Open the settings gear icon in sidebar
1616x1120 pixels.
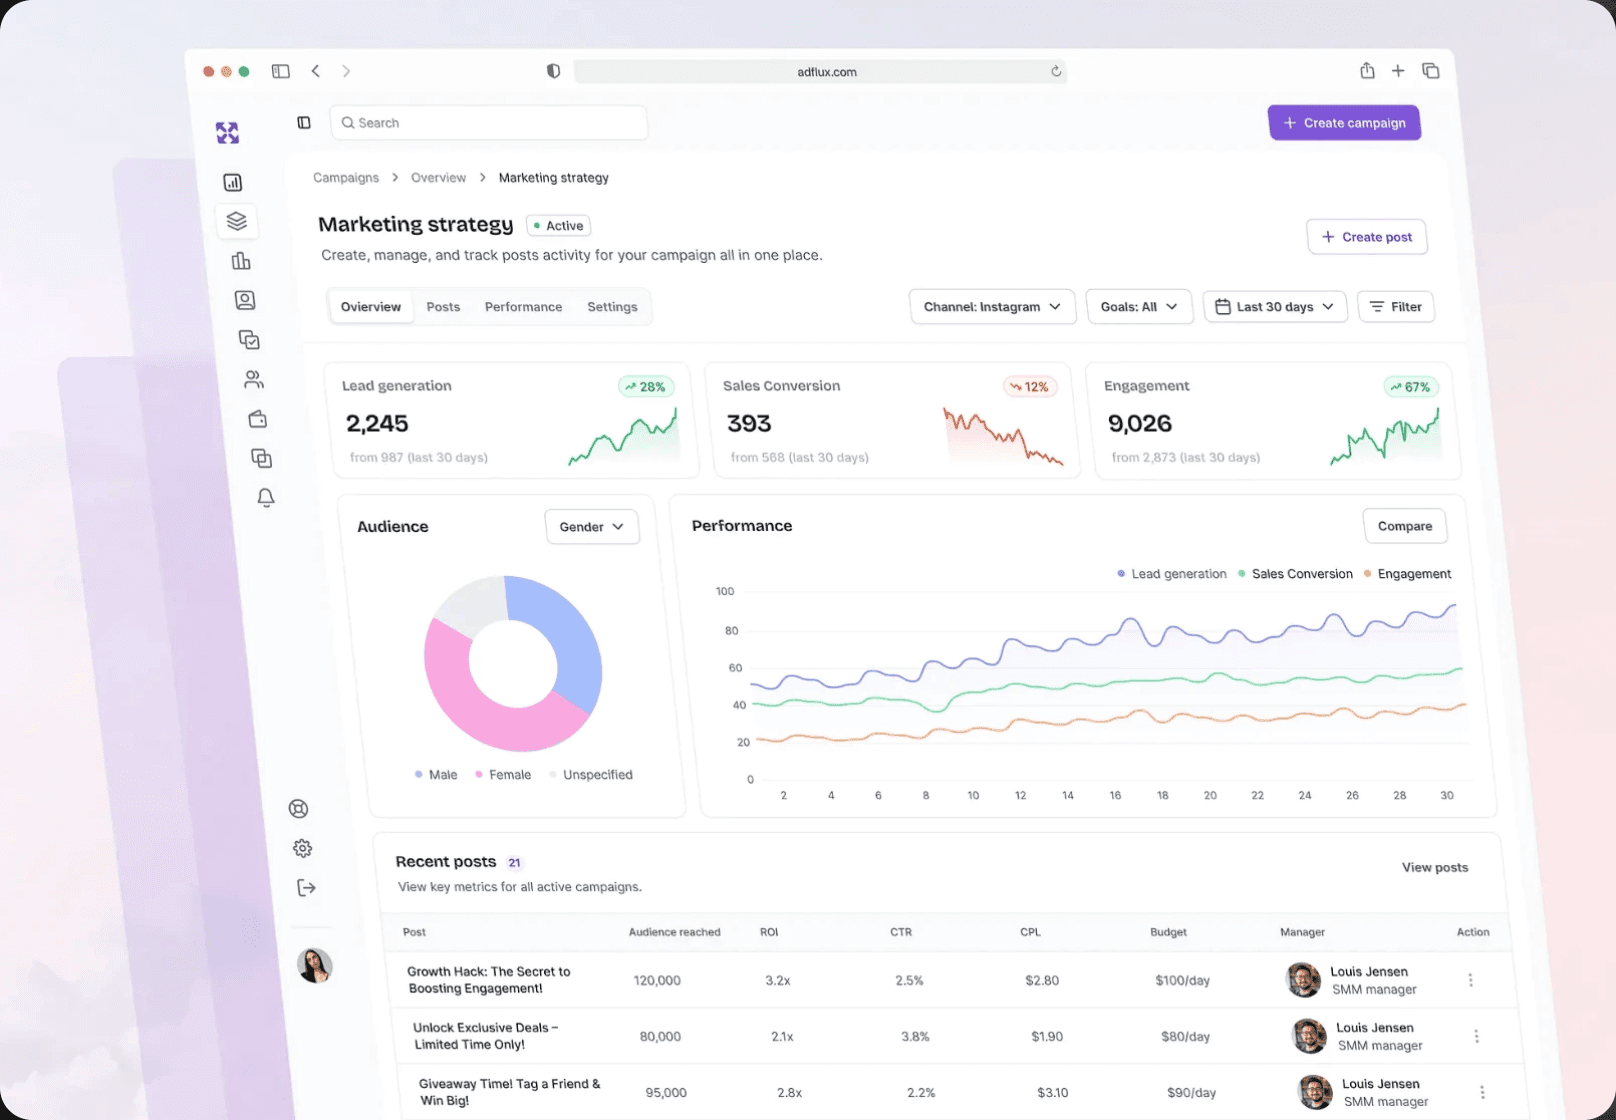pyautogui.click(x=303, y=848)
